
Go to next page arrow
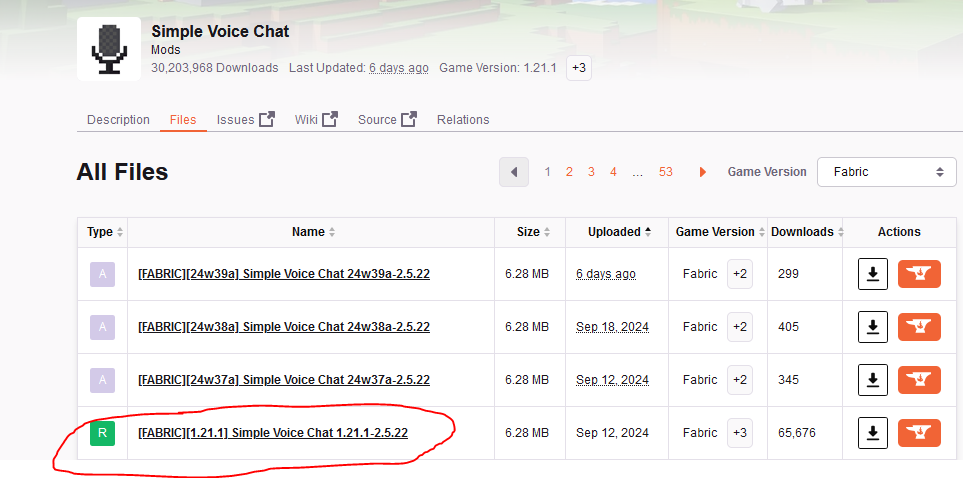click(703, 172)
